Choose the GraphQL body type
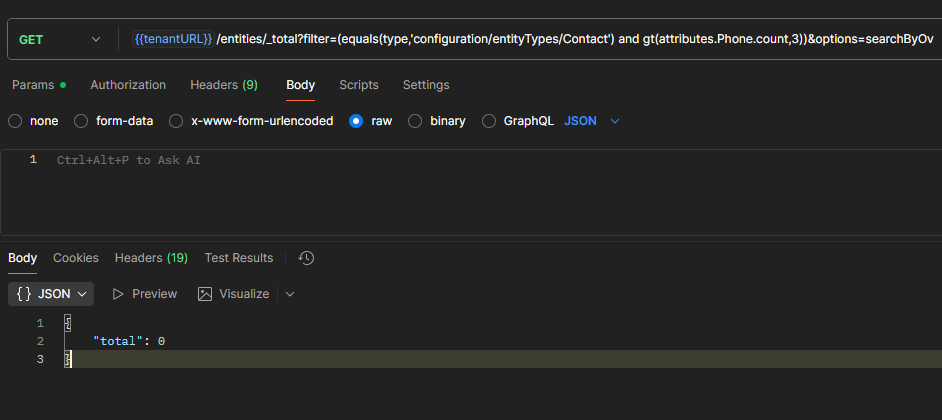Screen dimensions: 942x420 [x=489, y=121]
